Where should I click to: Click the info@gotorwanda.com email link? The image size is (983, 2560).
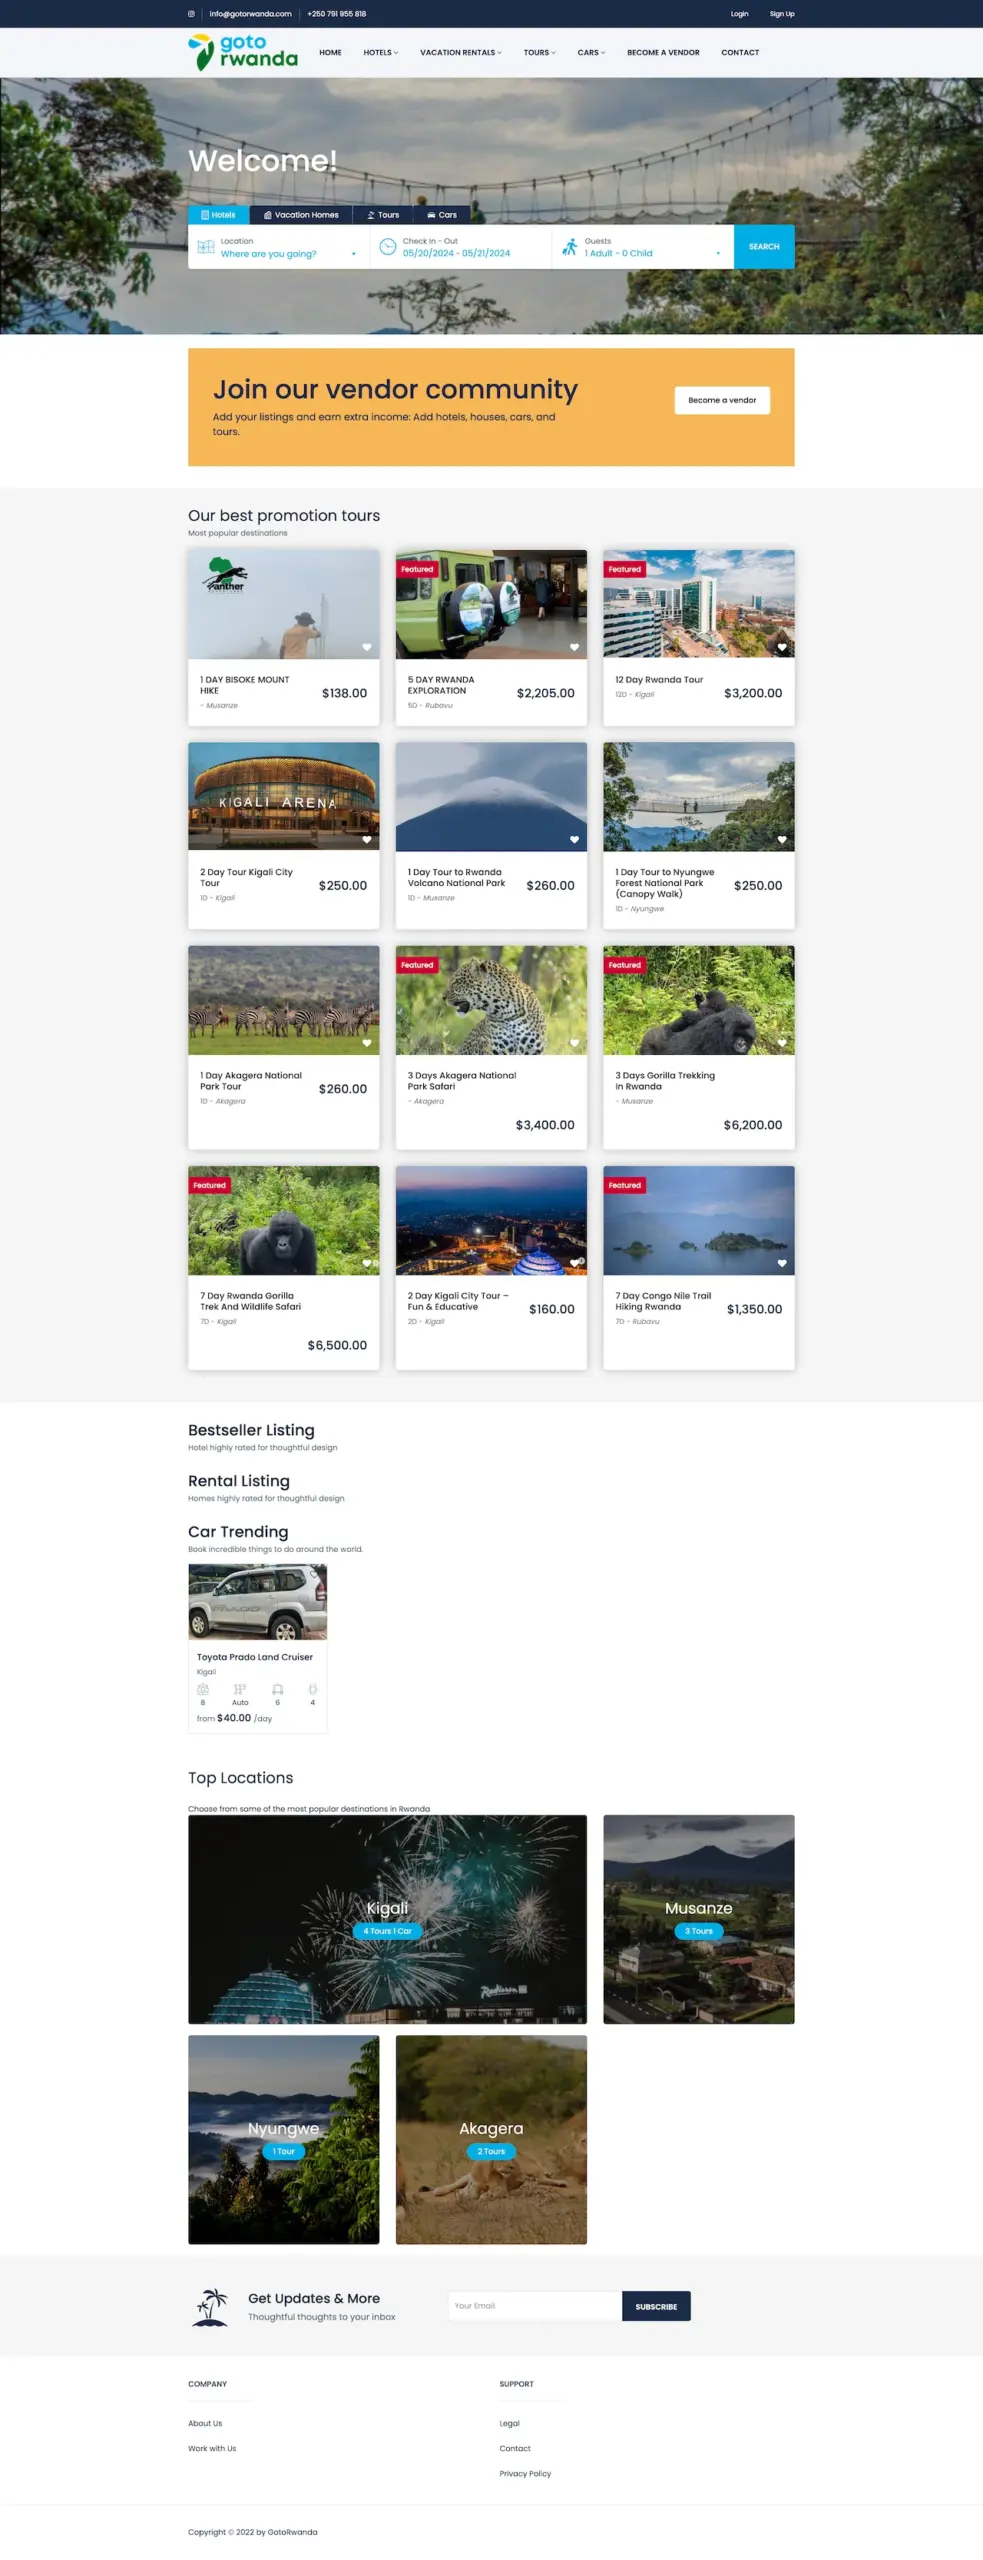click(250, 14)
